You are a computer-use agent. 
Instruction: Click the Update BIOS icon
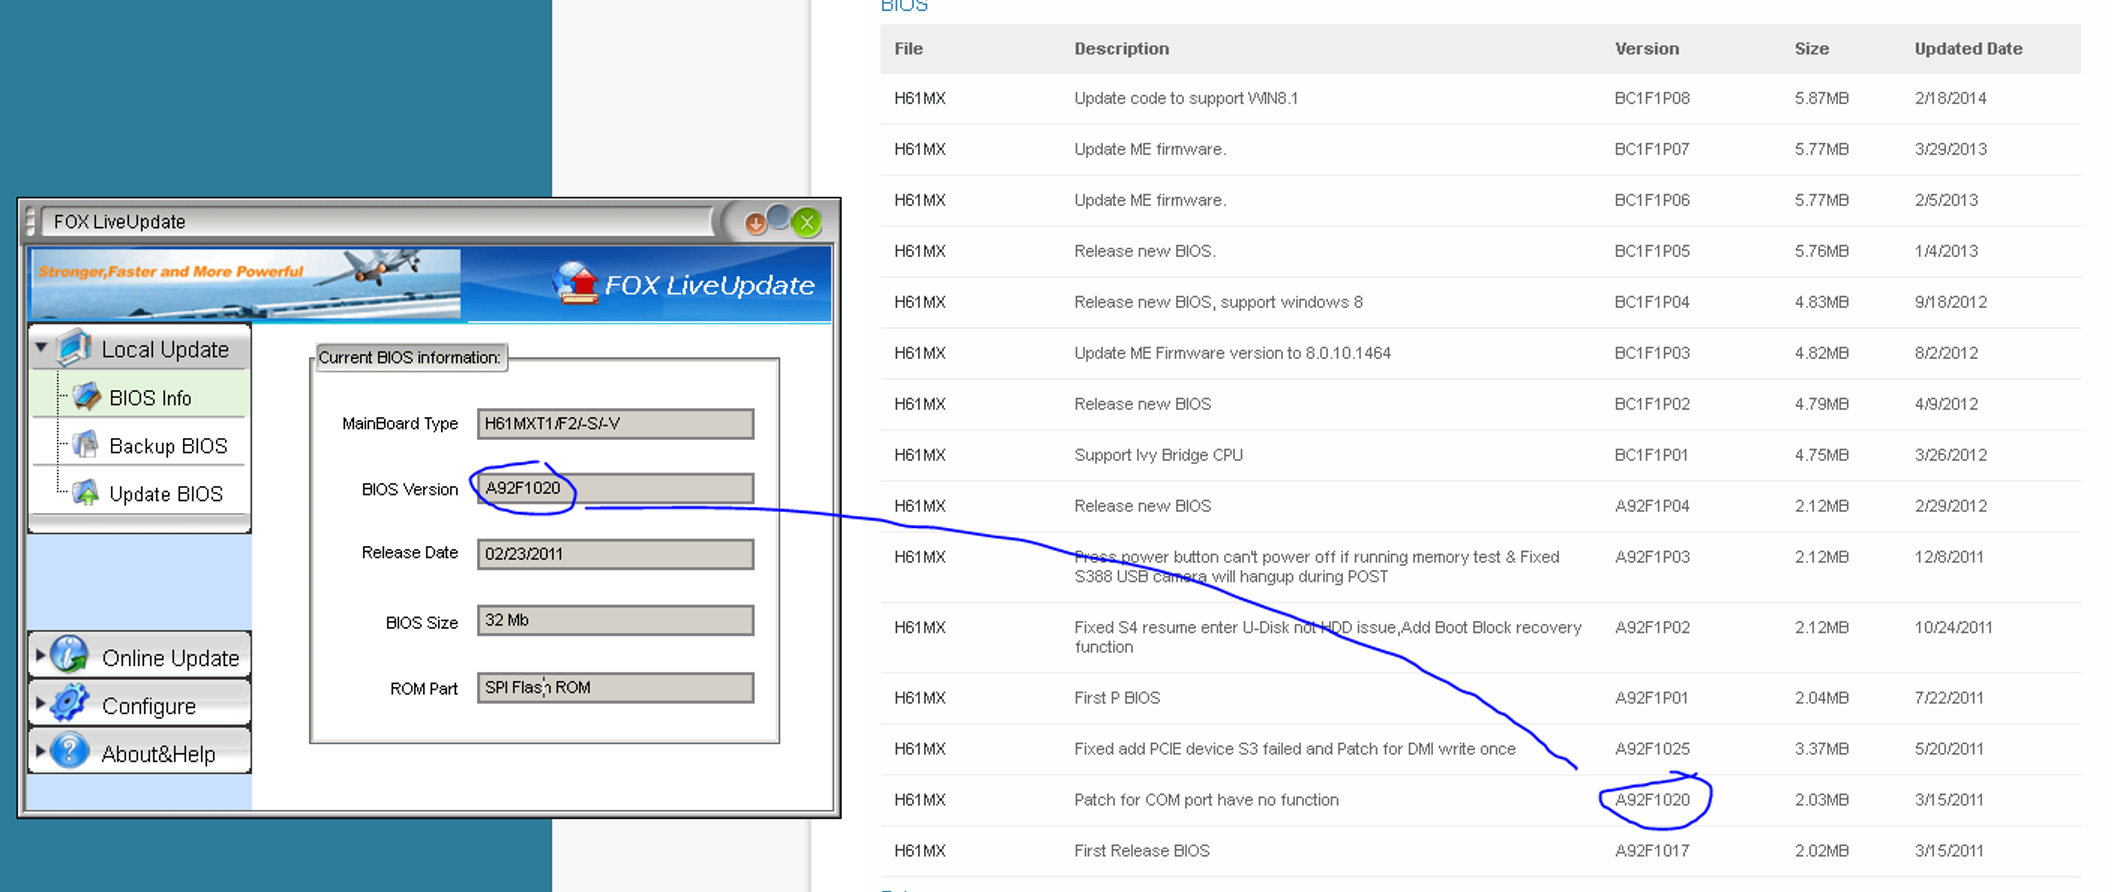pyautogui.click(x=87, y=493)
